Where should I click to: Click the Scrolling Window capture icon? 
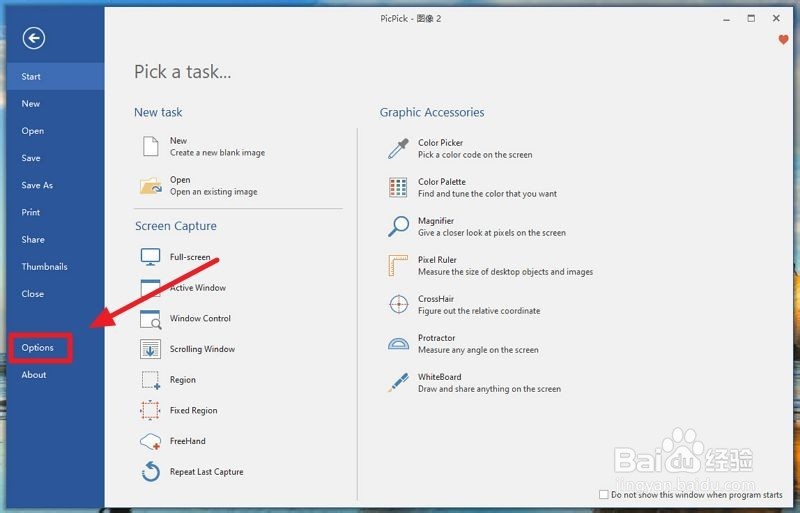pos(151,349)
